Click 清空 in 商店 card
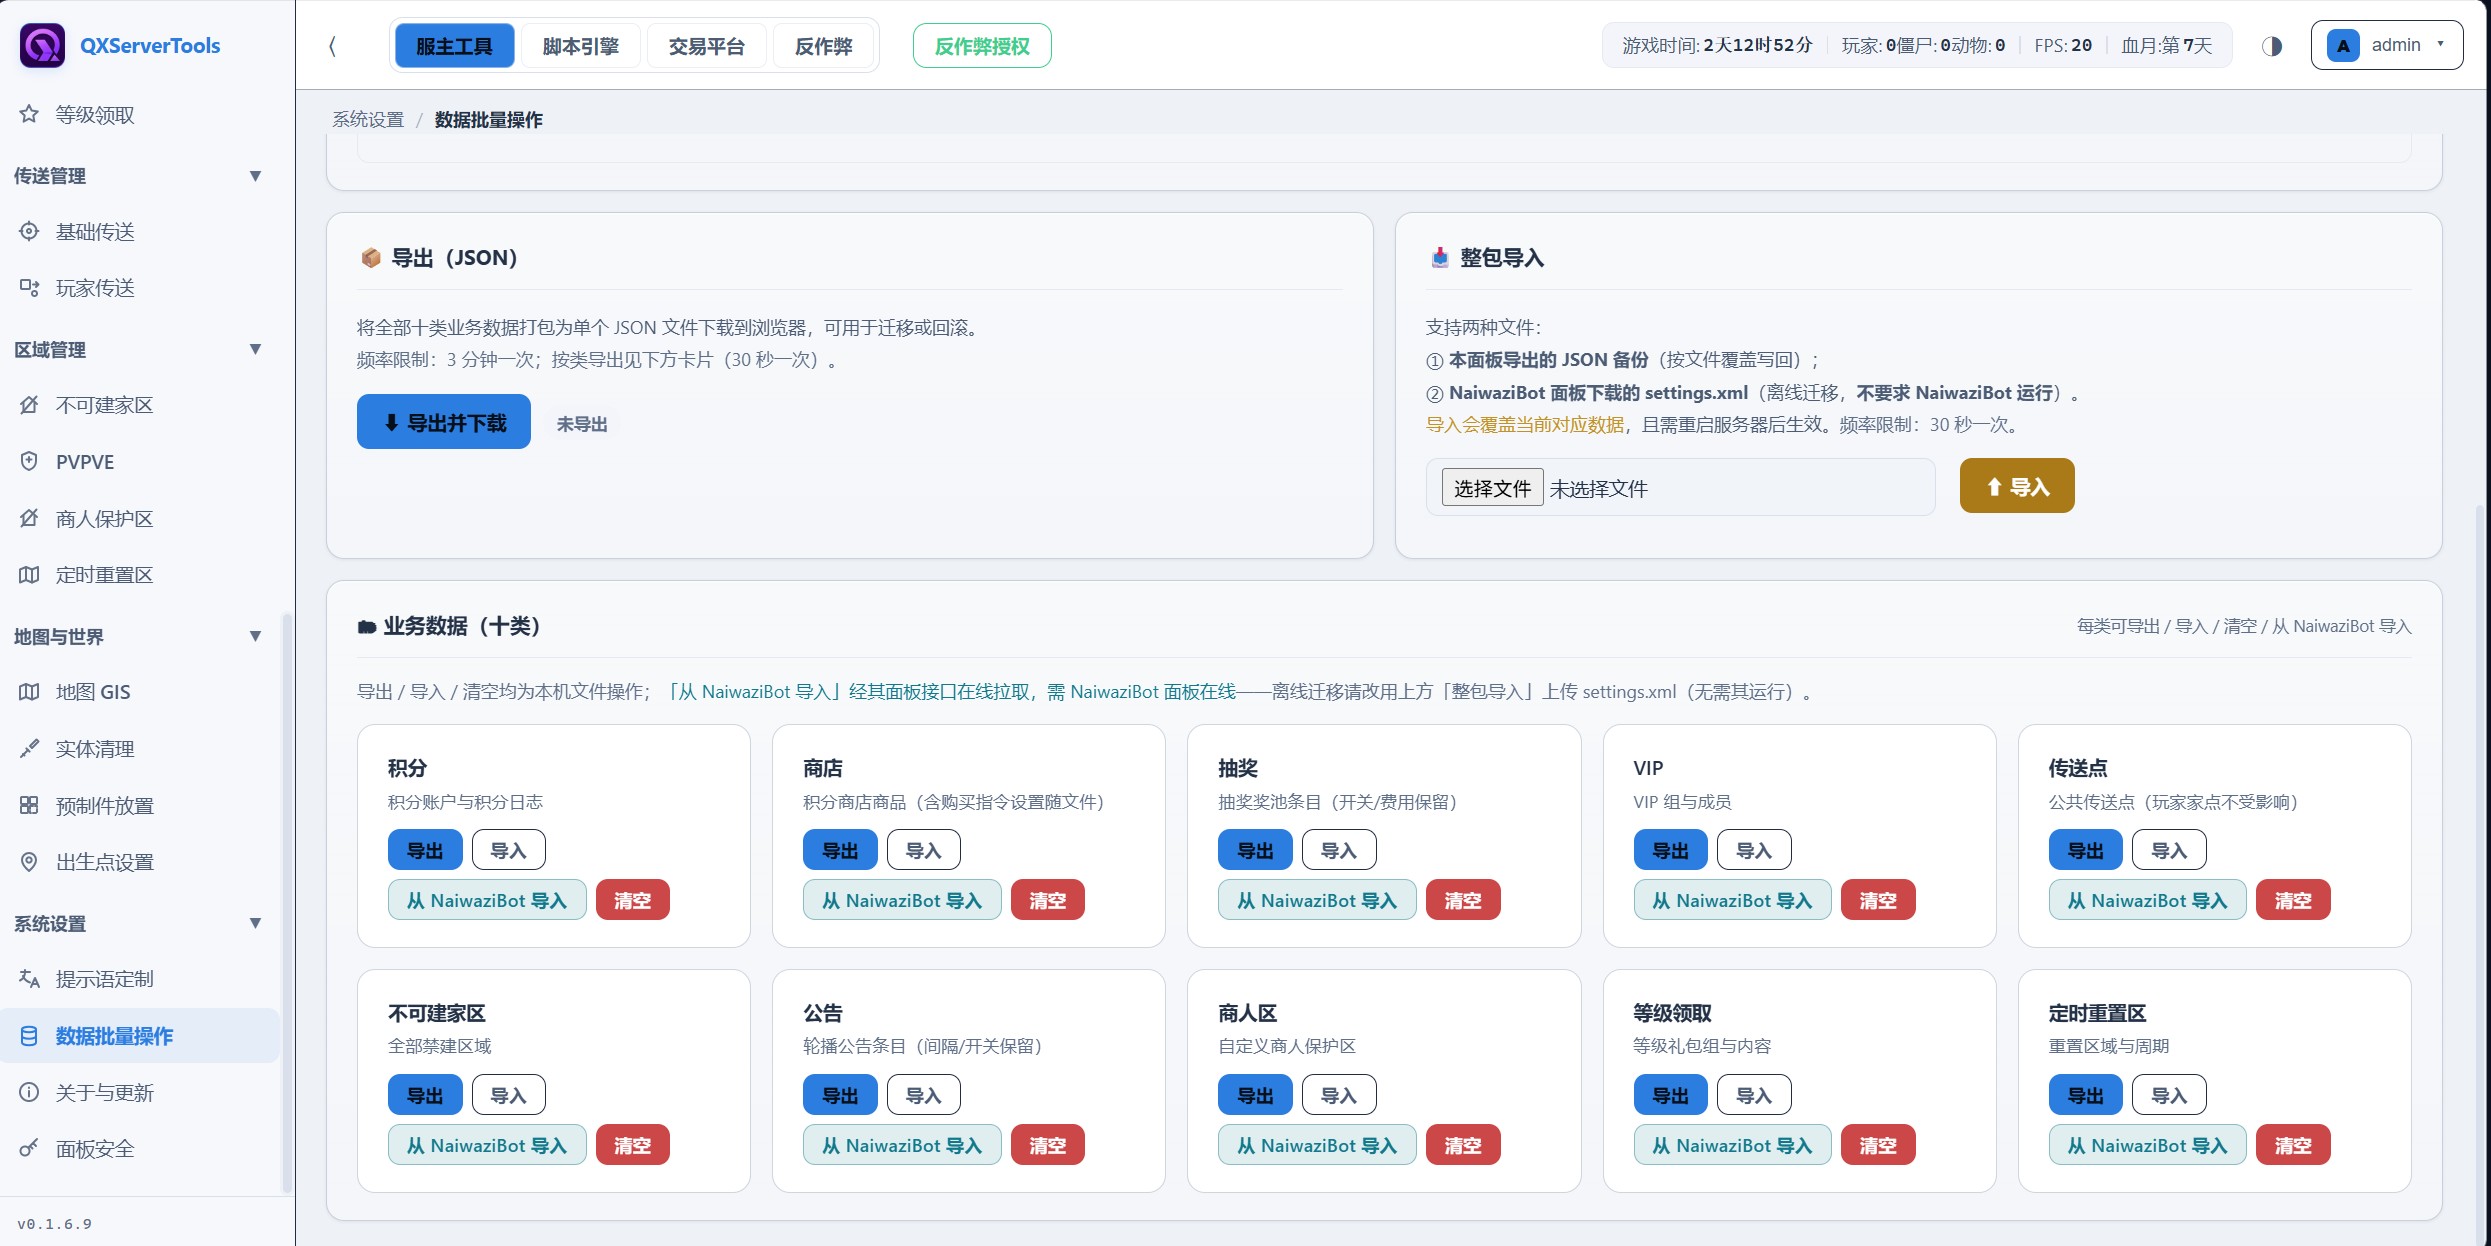2491x1246 pixels. [1048, 900]
